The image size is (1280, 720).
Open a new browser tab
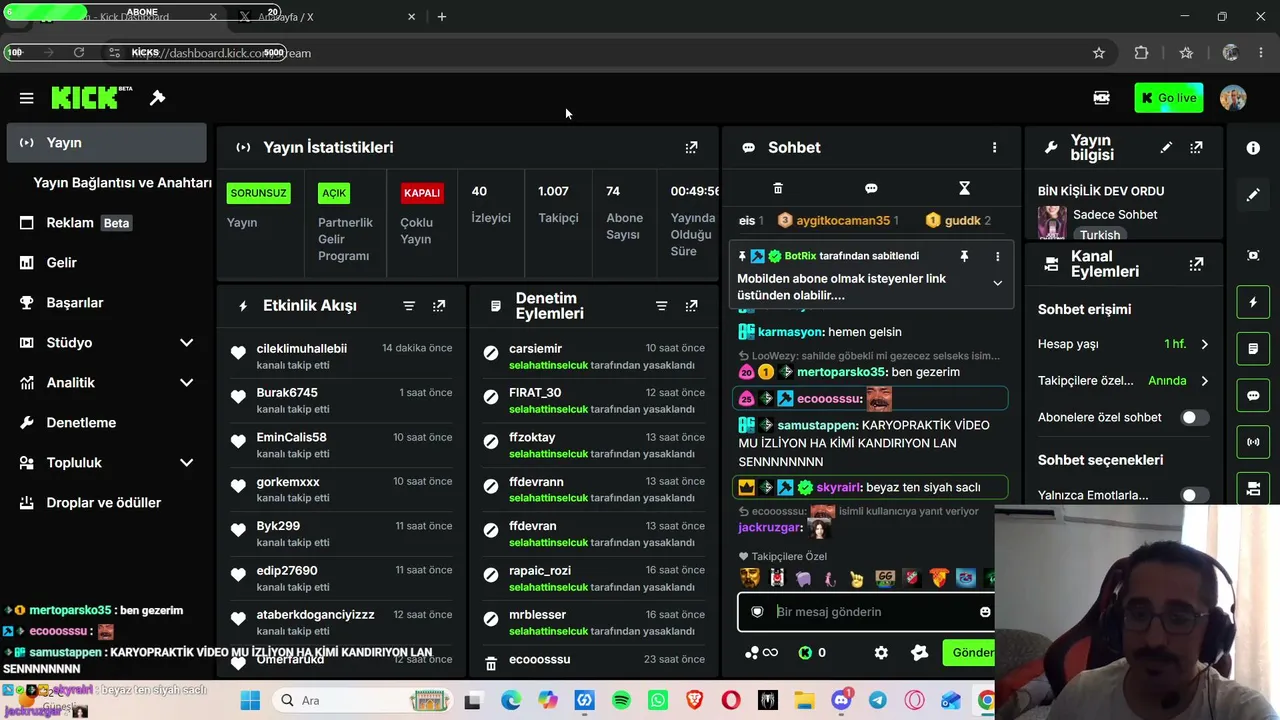pos(442,17)
